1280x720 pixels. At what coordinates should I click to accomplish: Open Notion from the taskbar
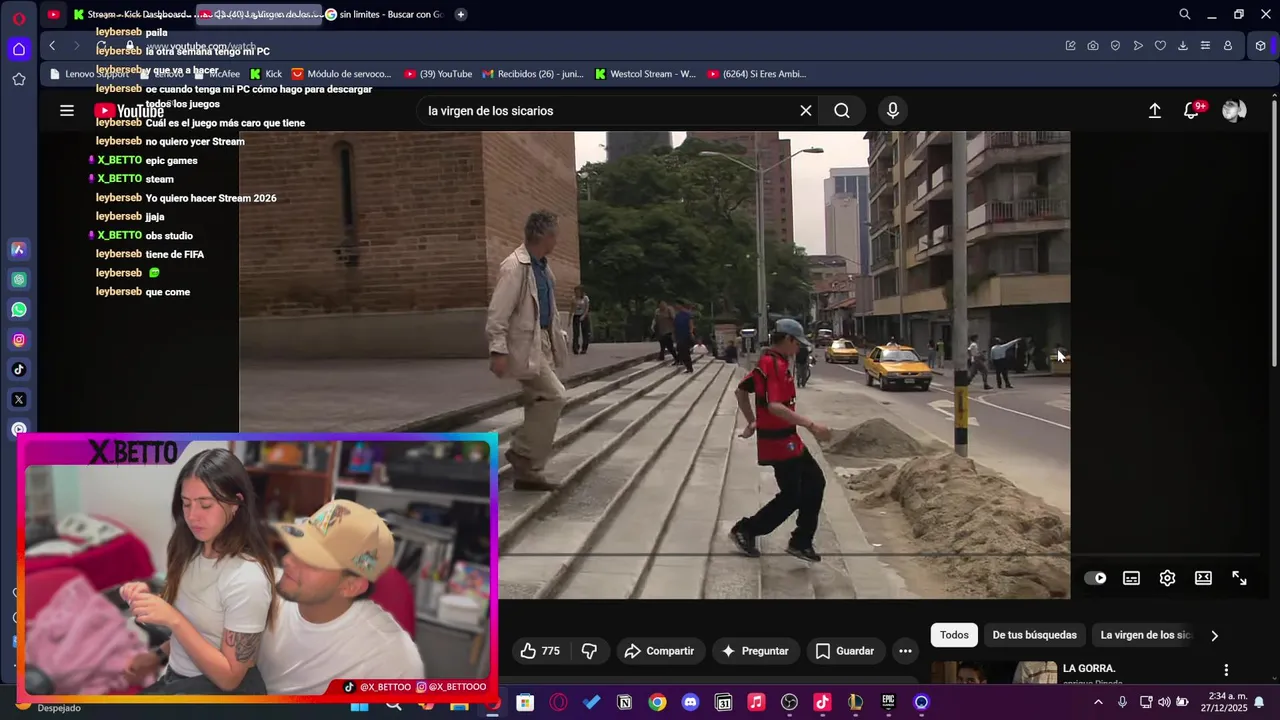(624, 703)
